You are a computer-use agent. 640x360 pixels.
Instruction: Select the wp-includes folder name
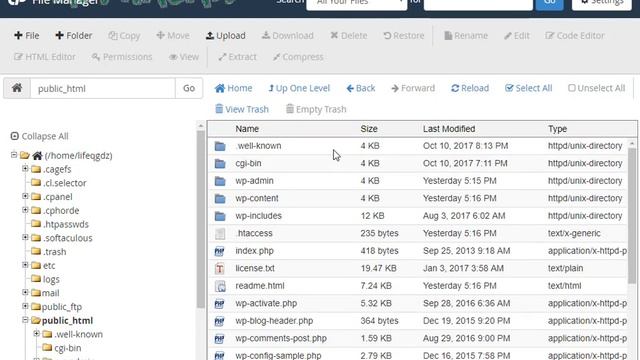point(258,216)
